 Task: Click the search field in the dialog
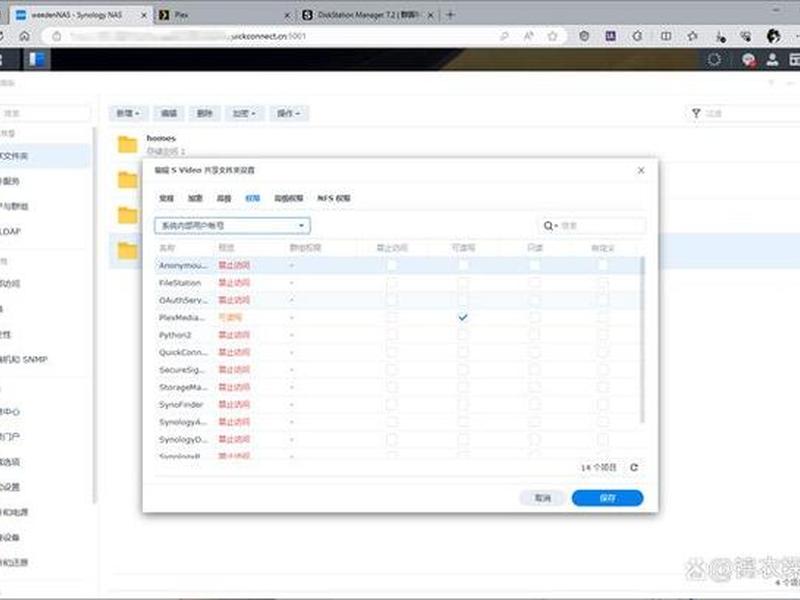[x=592, y=226]
